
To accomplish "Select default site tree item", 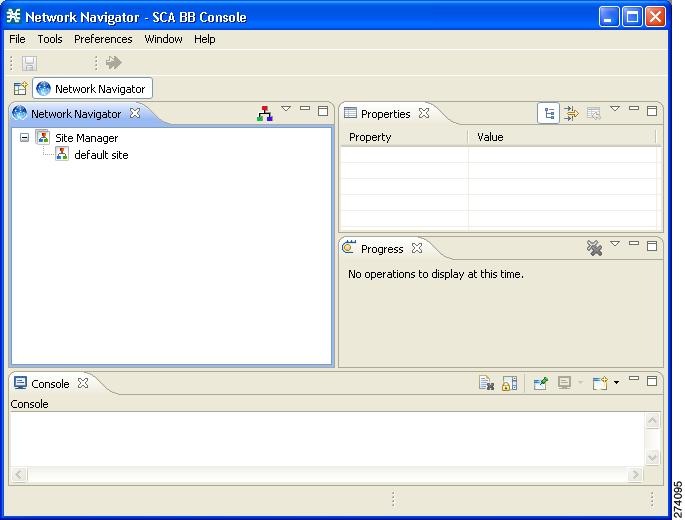I will point(101,155).
